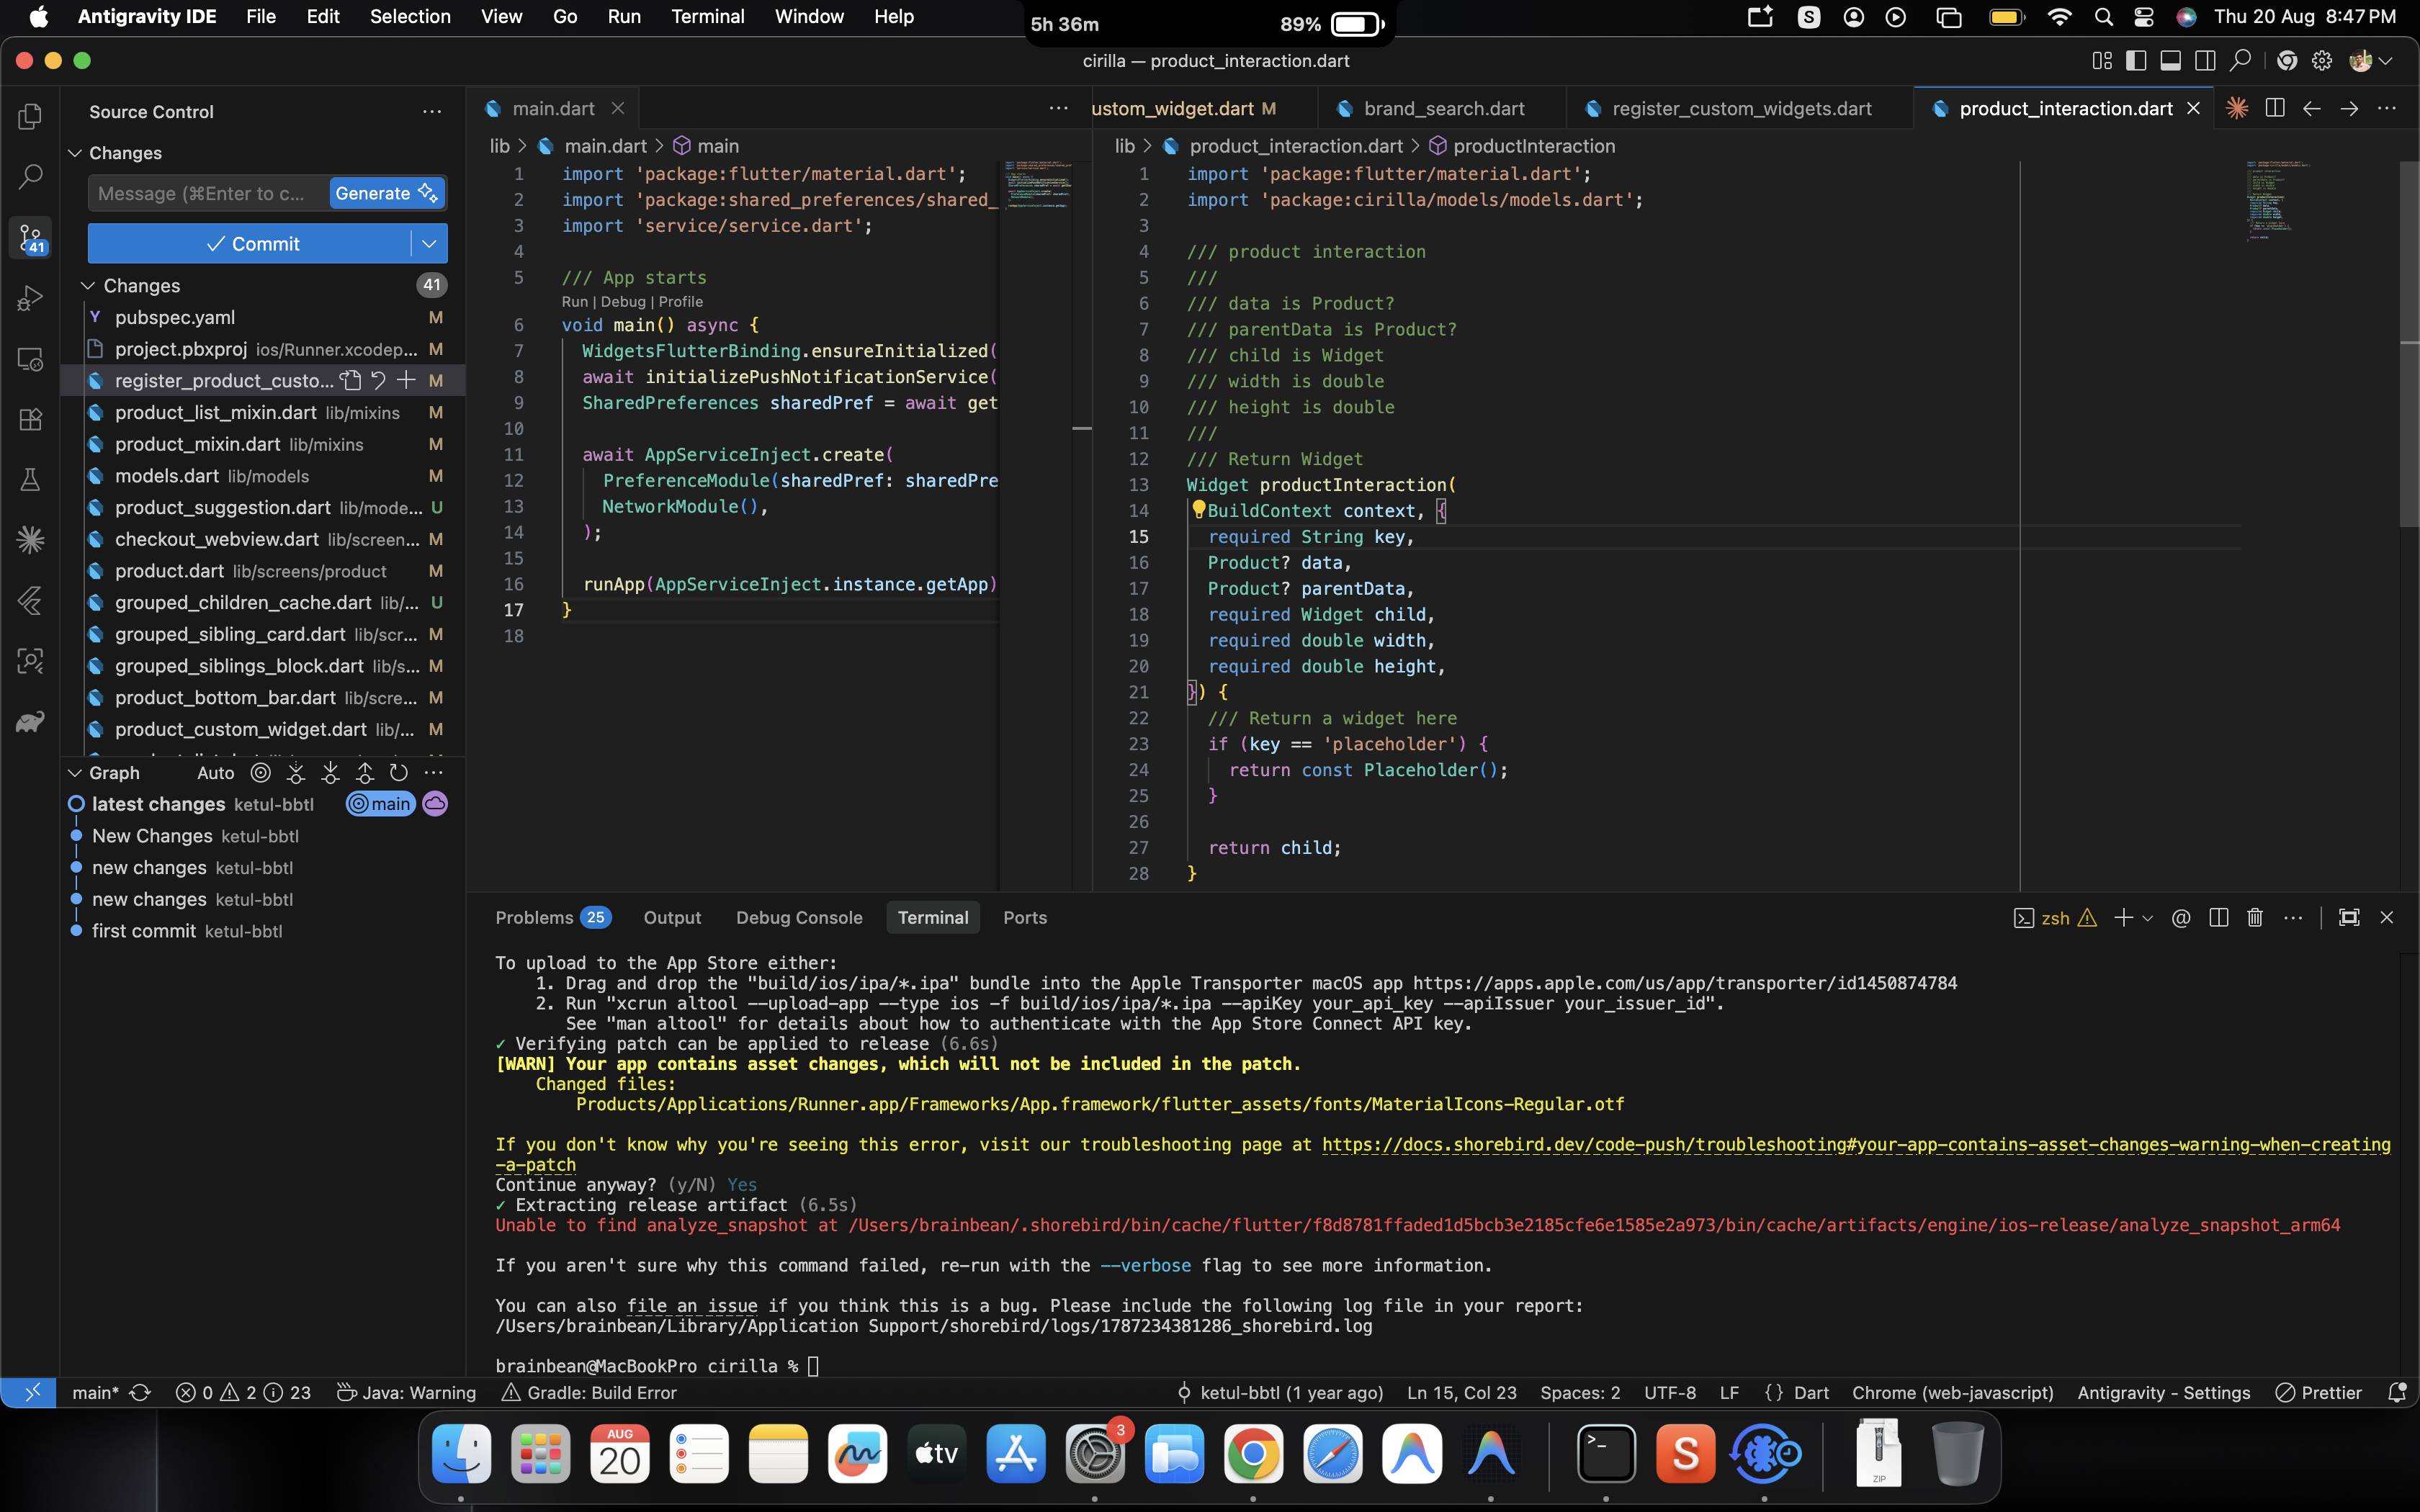2420x1512 pixels.
Task: Open the Search view in activity bar
Action: [x=30, y=177]
